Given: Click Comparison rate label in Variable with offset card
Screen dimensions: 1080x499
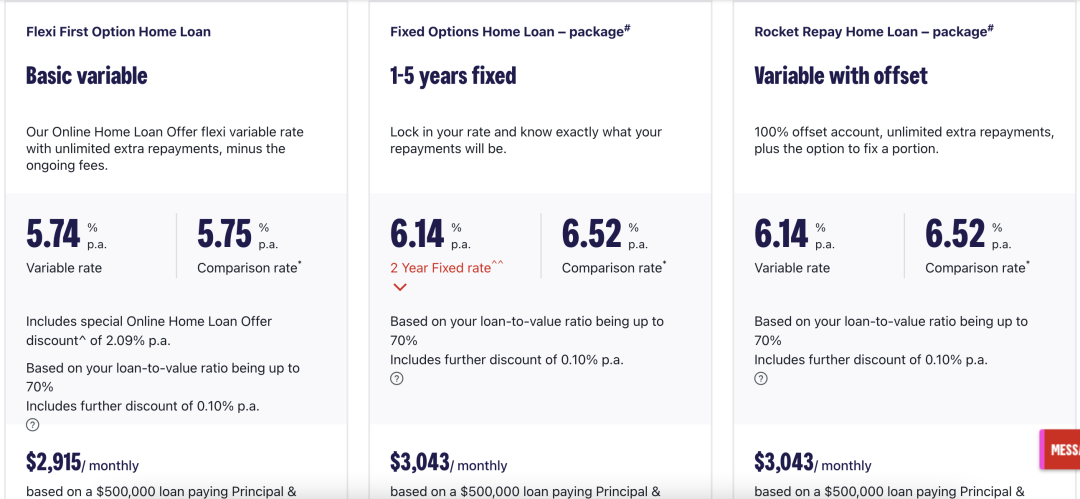Looking at the screenshot, I should (975, 268).
